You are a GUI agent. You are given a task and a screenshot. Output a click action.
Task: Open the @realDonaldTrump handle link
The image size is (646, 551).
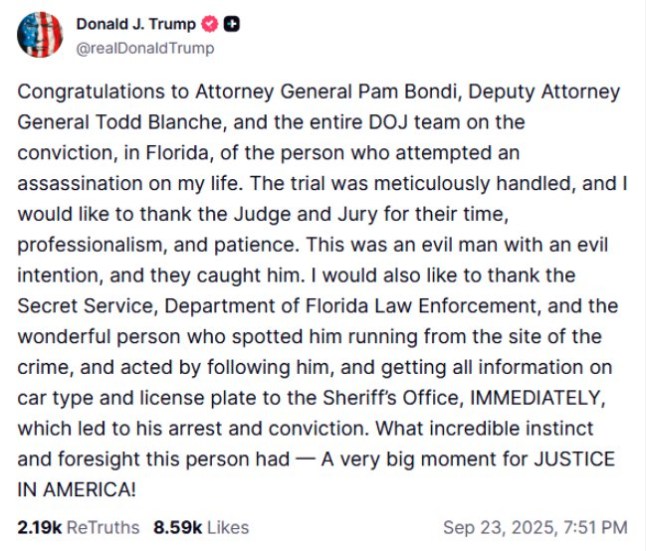coord(145,47)
